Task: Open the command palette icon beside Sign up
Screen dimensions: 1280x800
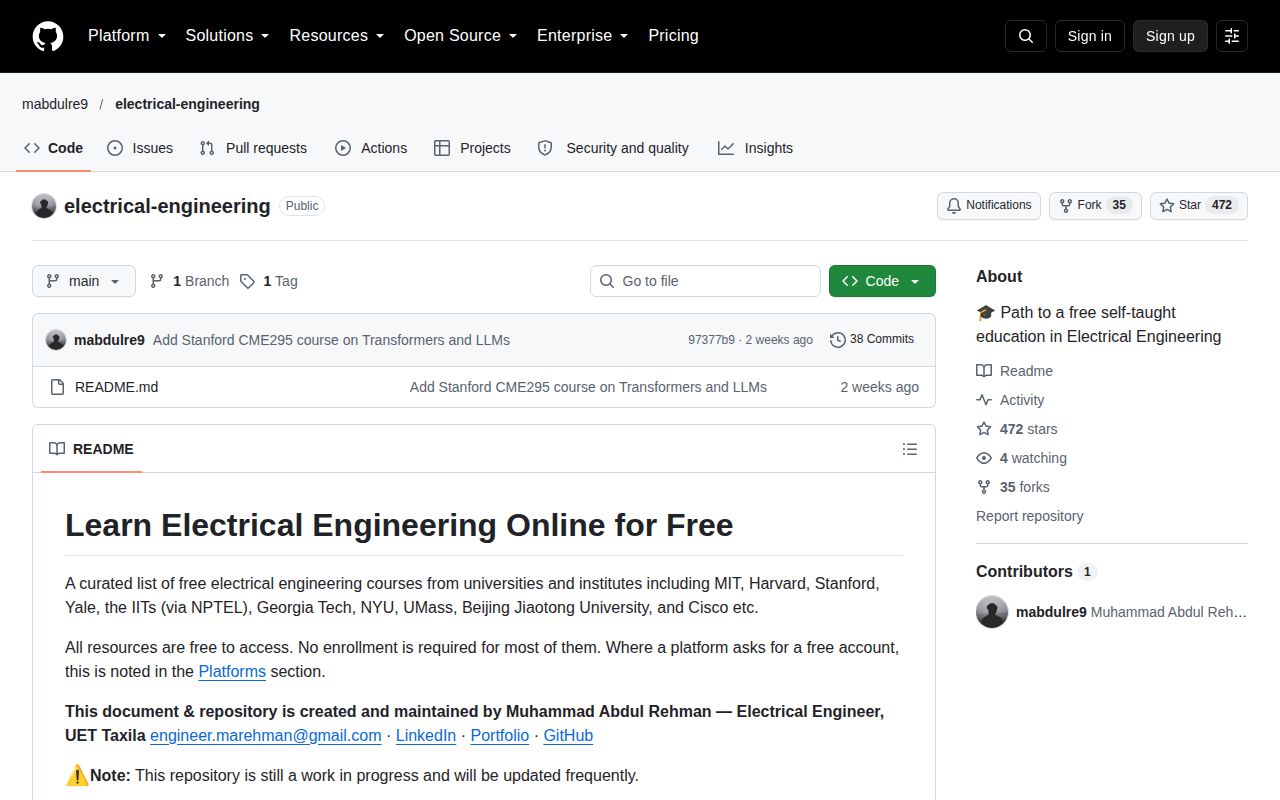Action: point(1232,36)
